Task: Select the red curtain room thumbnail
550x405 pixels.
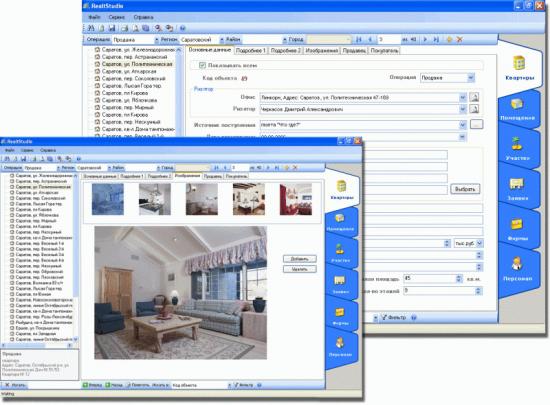Action: [x=296, y=199]
